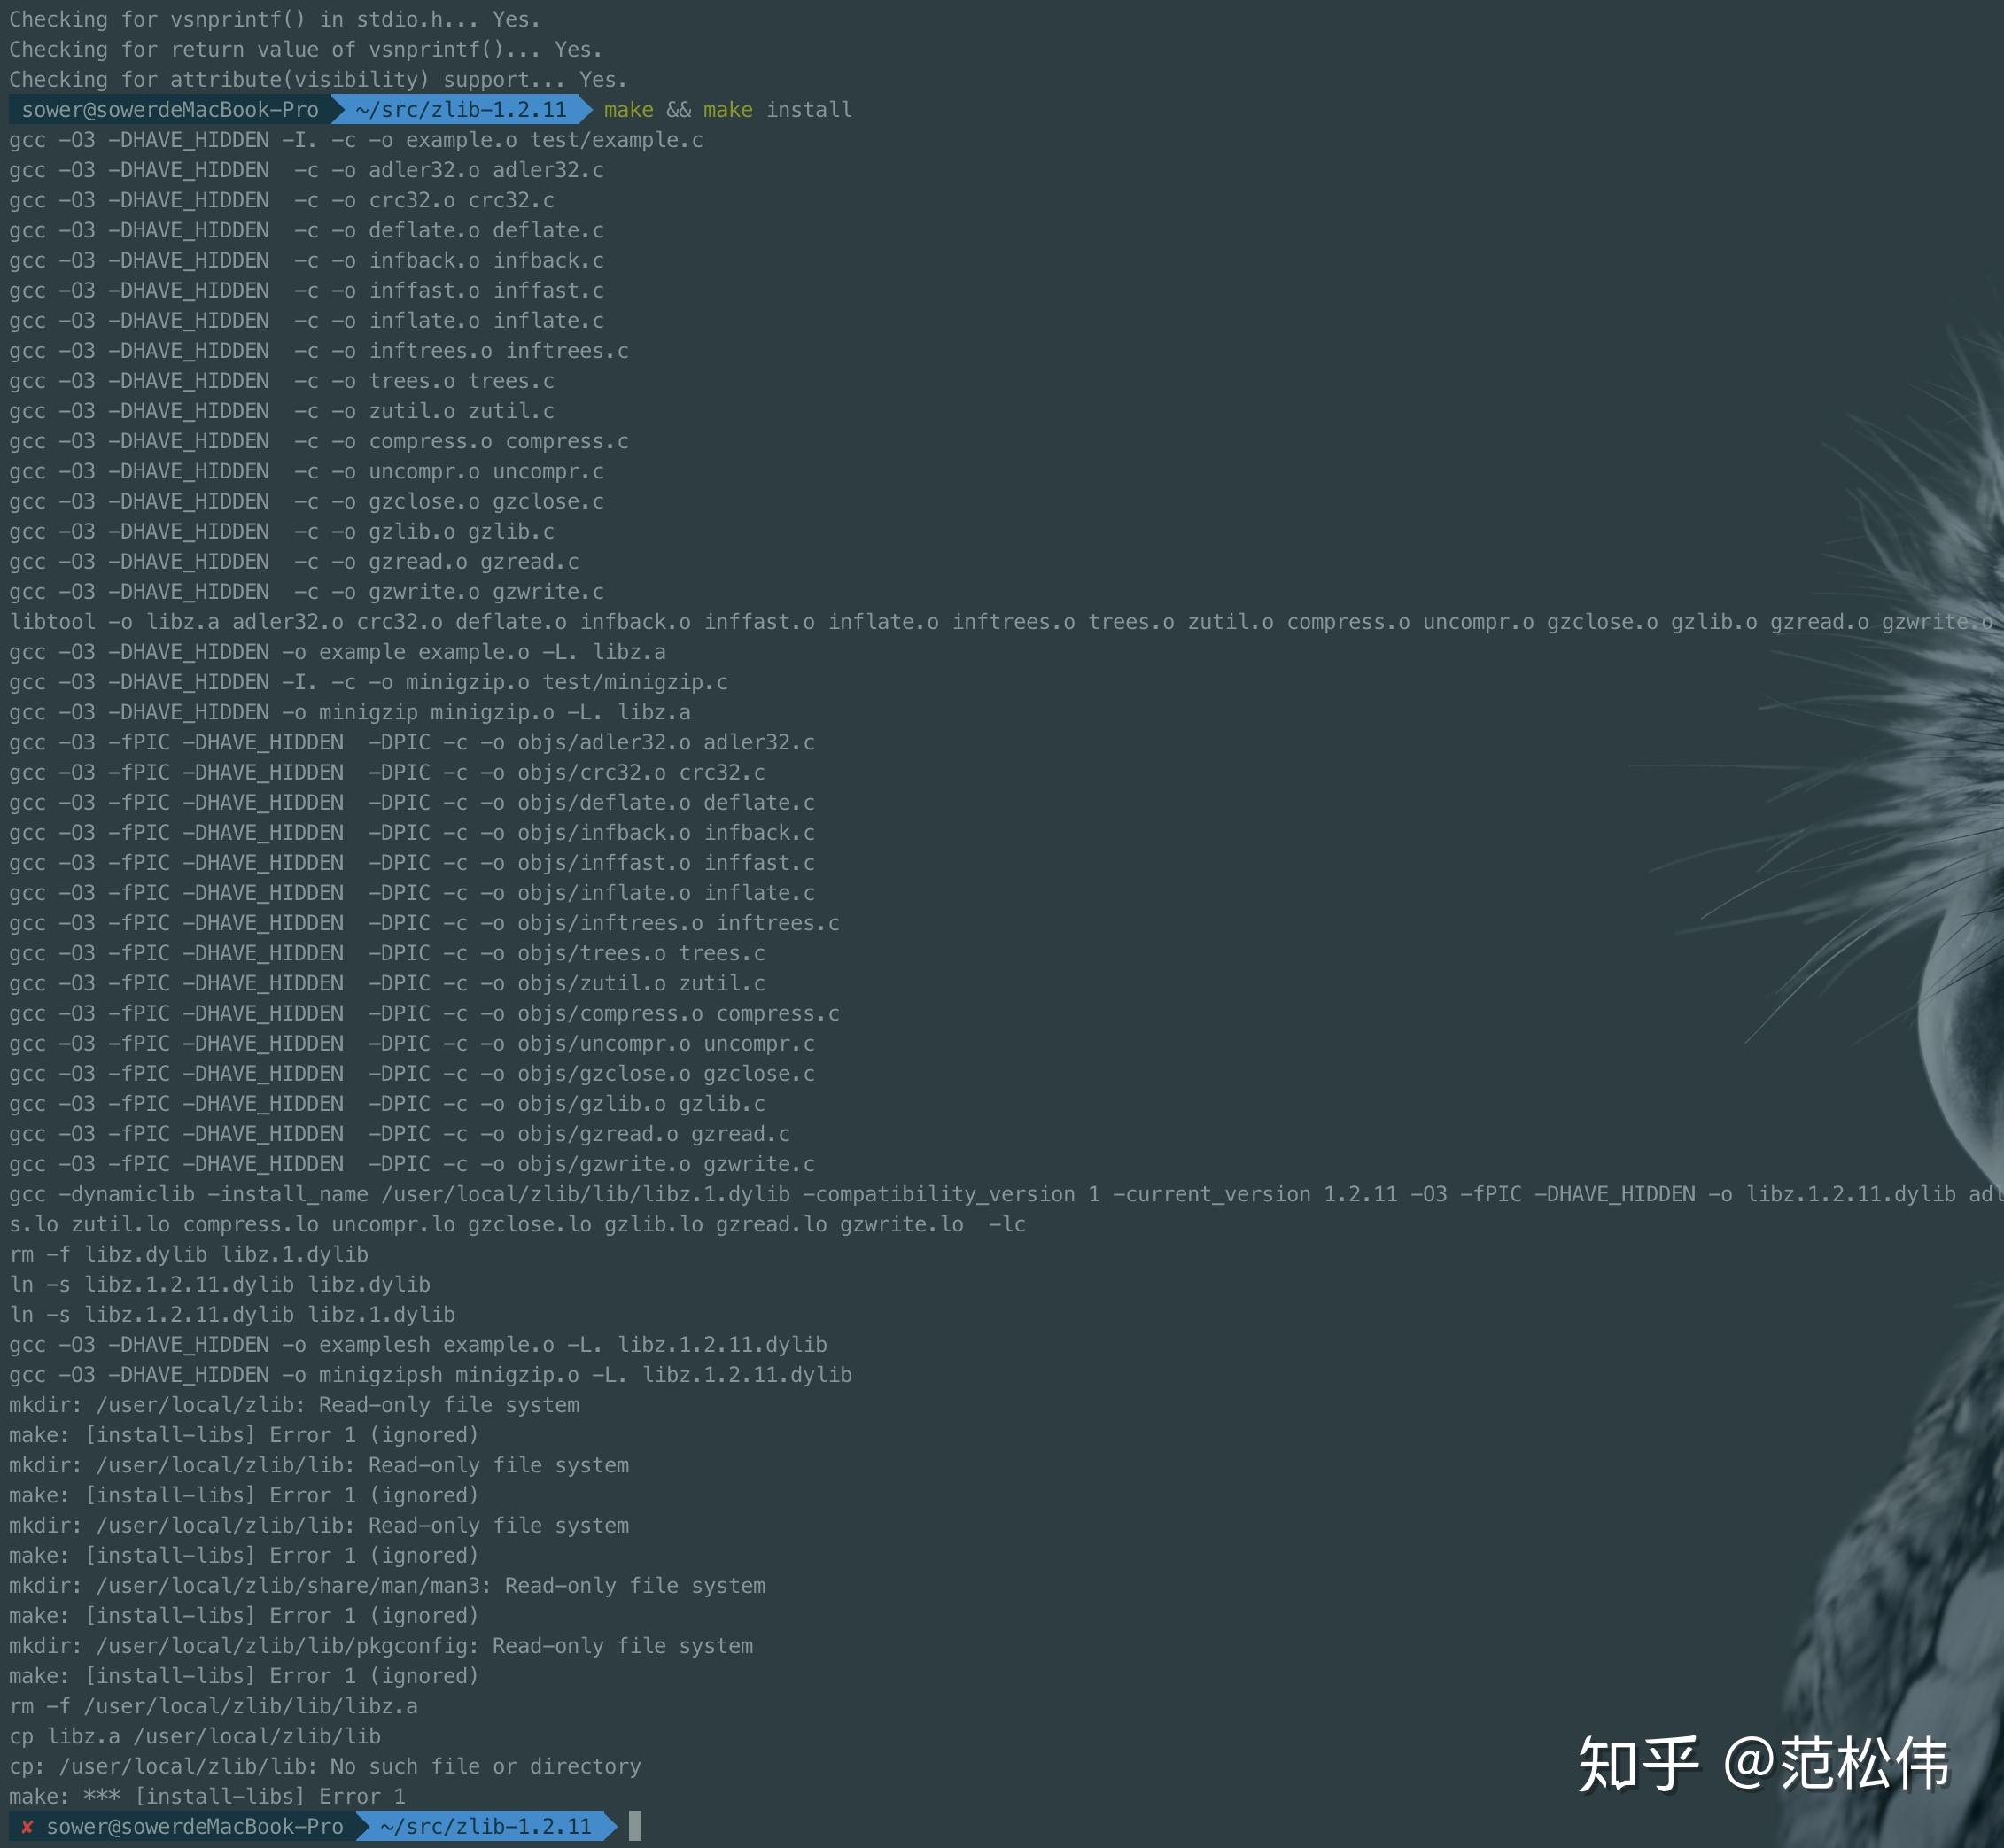The image size is (2004, 1848).
Task: Click the 'No such file or directory' error line
Action: tap(325, 1766)
